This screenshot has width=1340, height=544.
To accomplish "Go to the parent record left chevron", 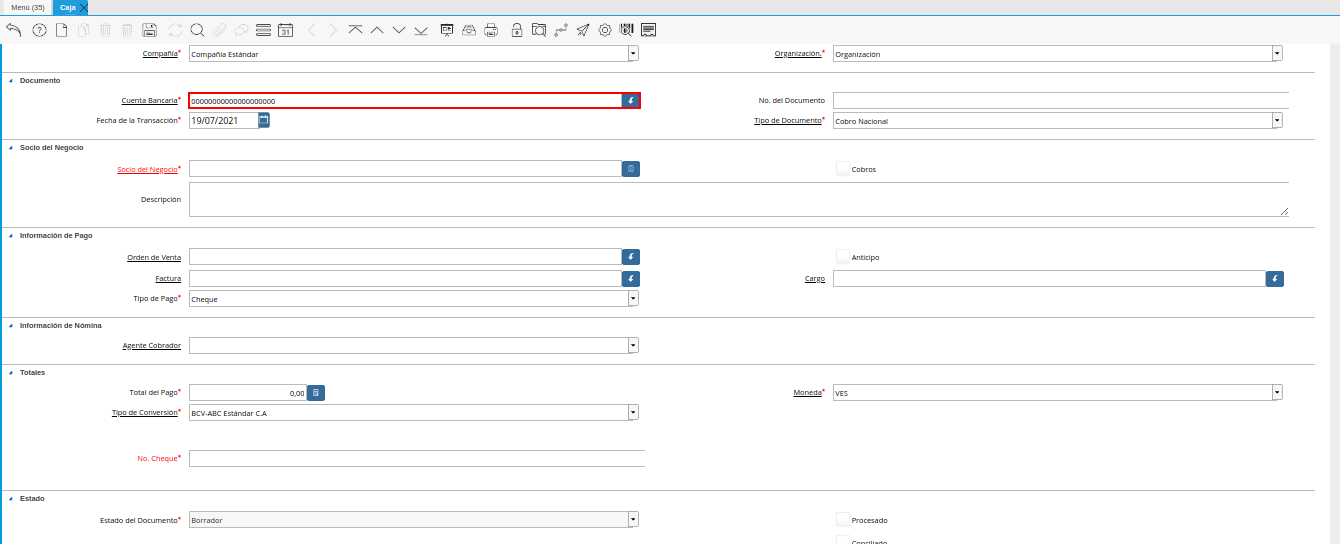I will pyautogui.click(x=311, y=30).
